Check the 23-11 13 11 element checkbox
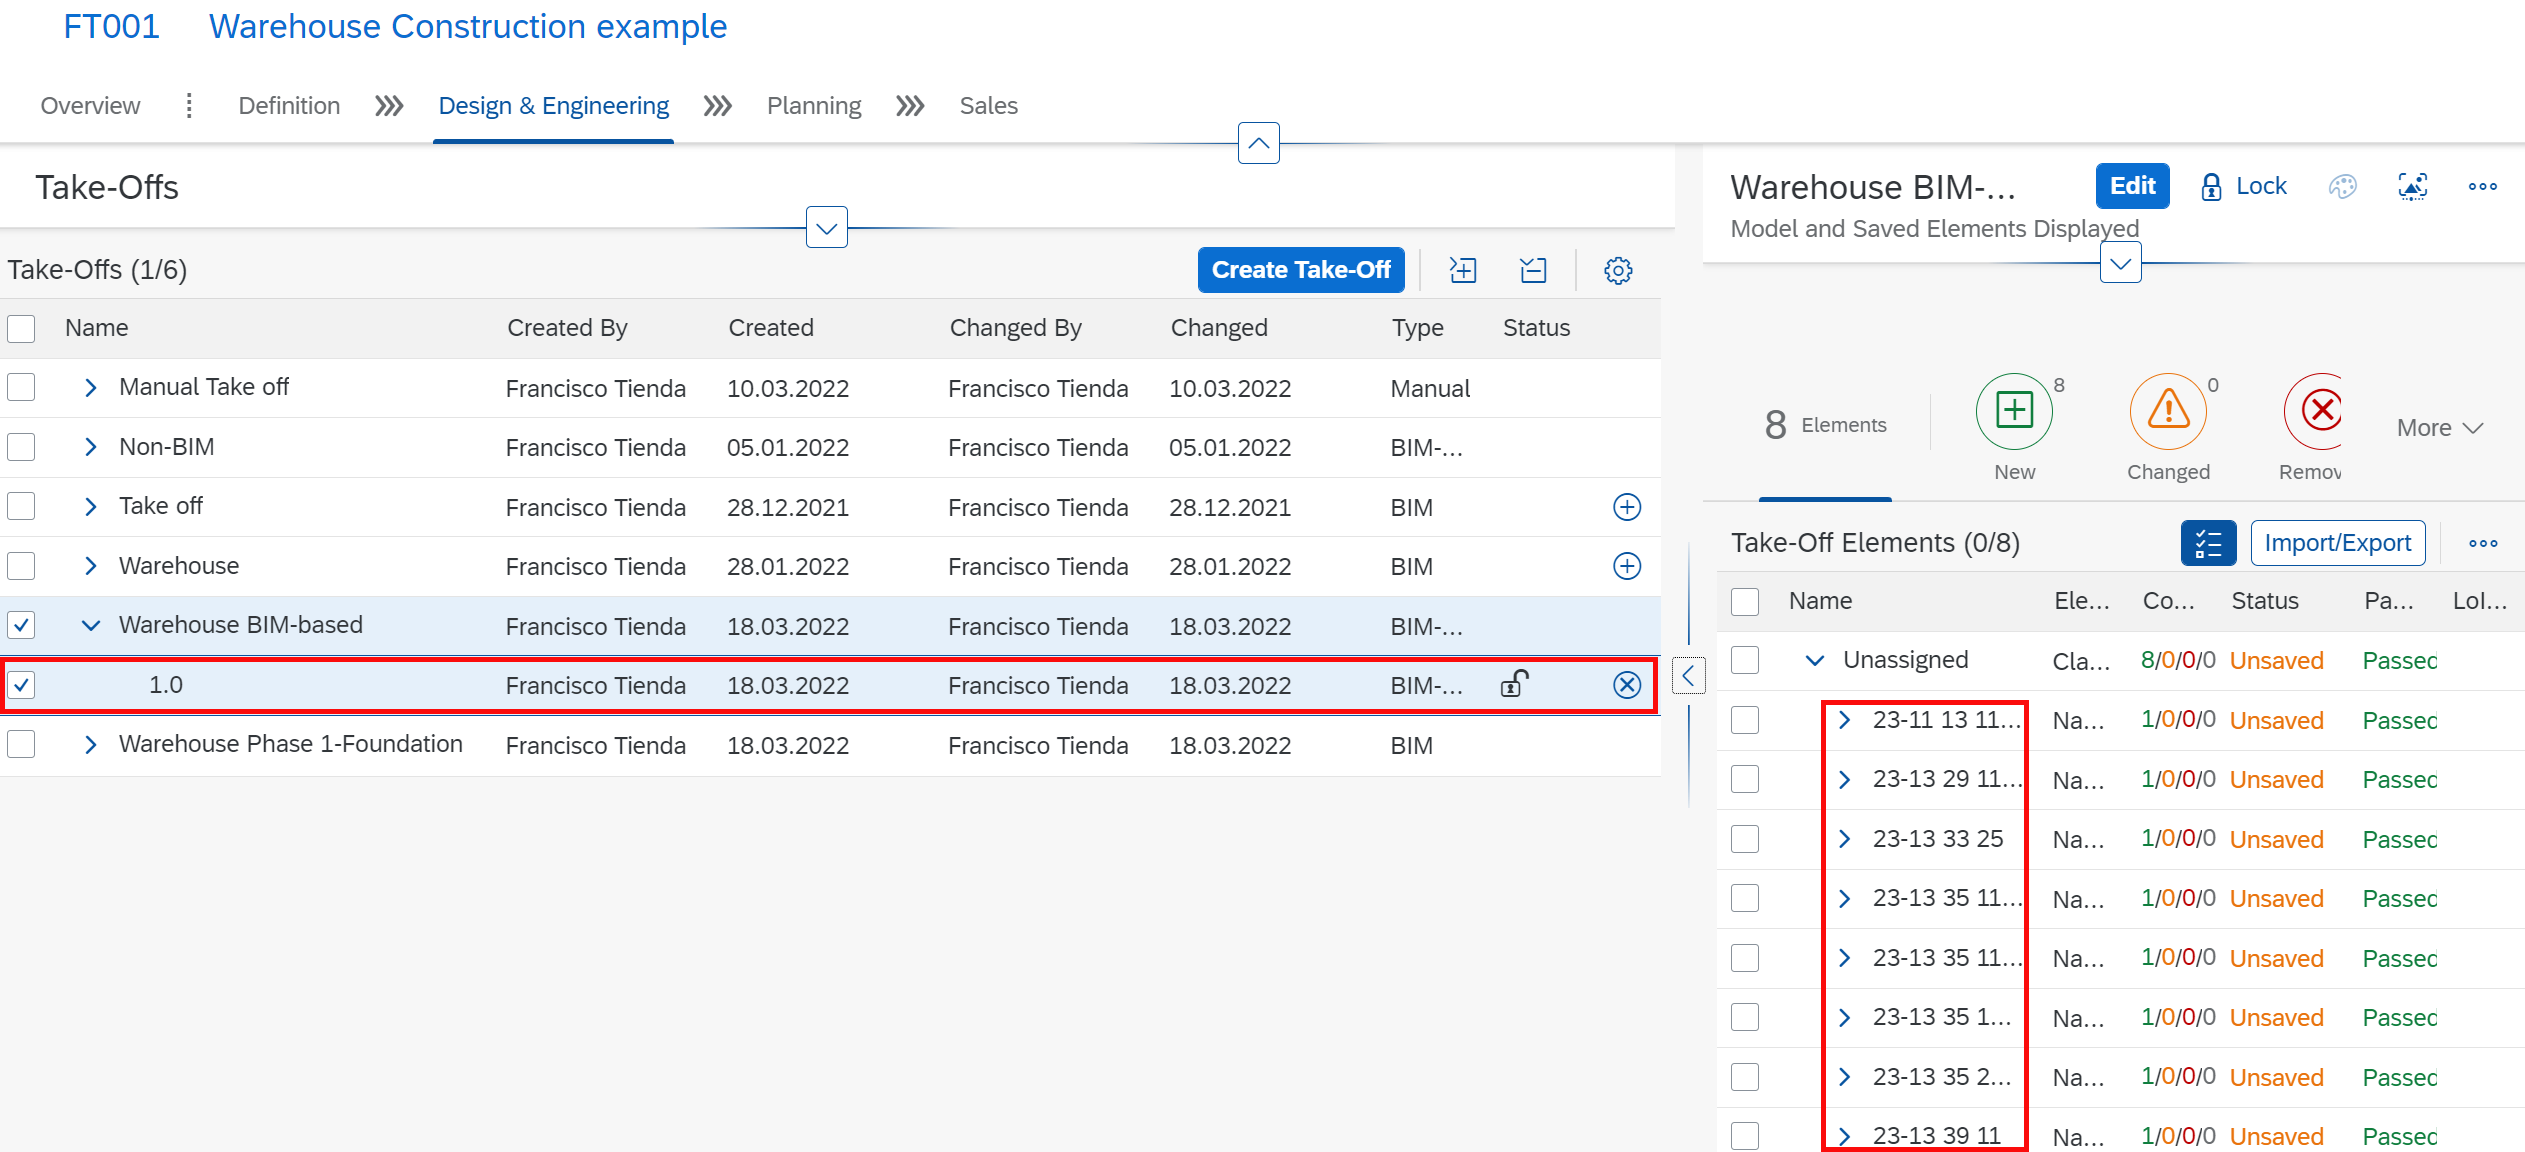 pyautogui.click(x=1745, y=720)
